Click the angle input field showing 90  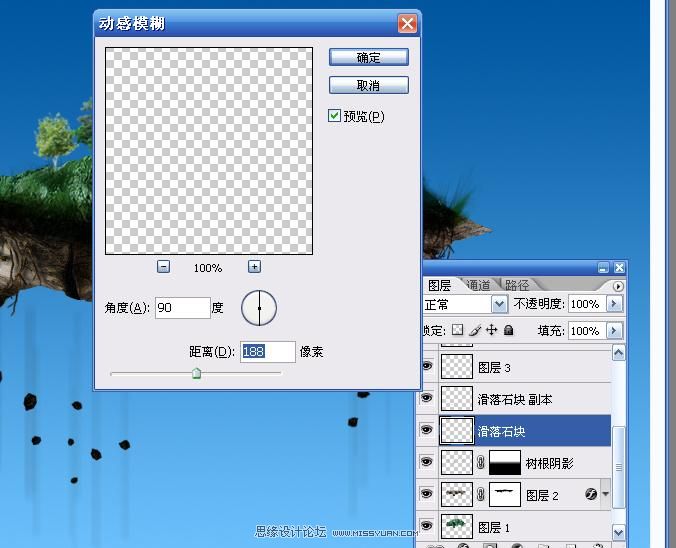[x=183, y=308]
